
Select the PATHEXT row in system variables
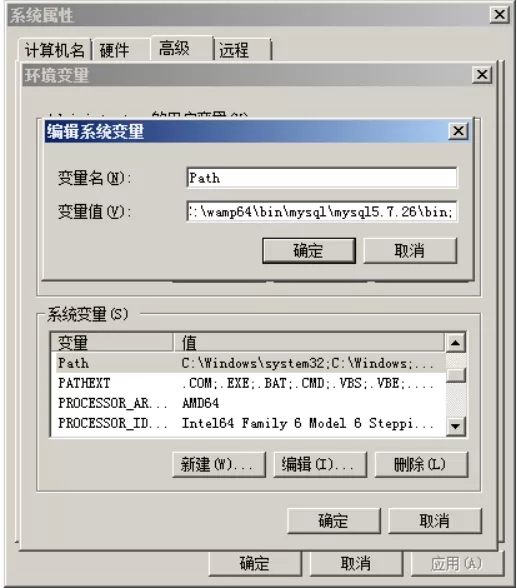(x=247, y=383)
